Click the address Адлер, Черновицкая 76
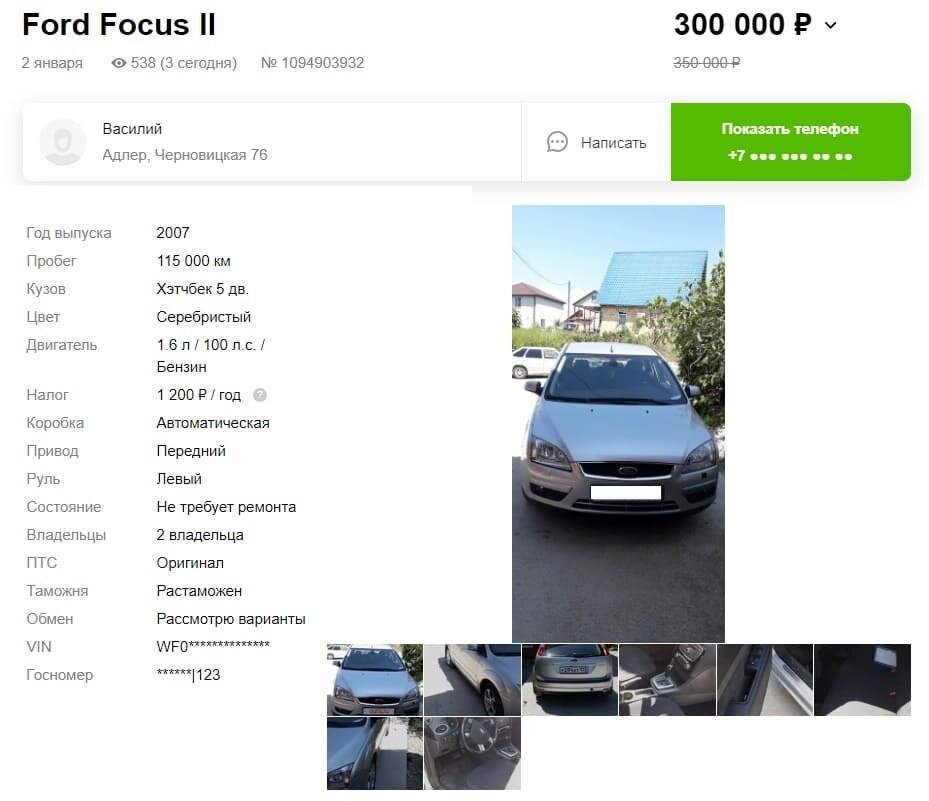Image resolution: width=929 pixels, height=801 pixels. click(185, 155)
